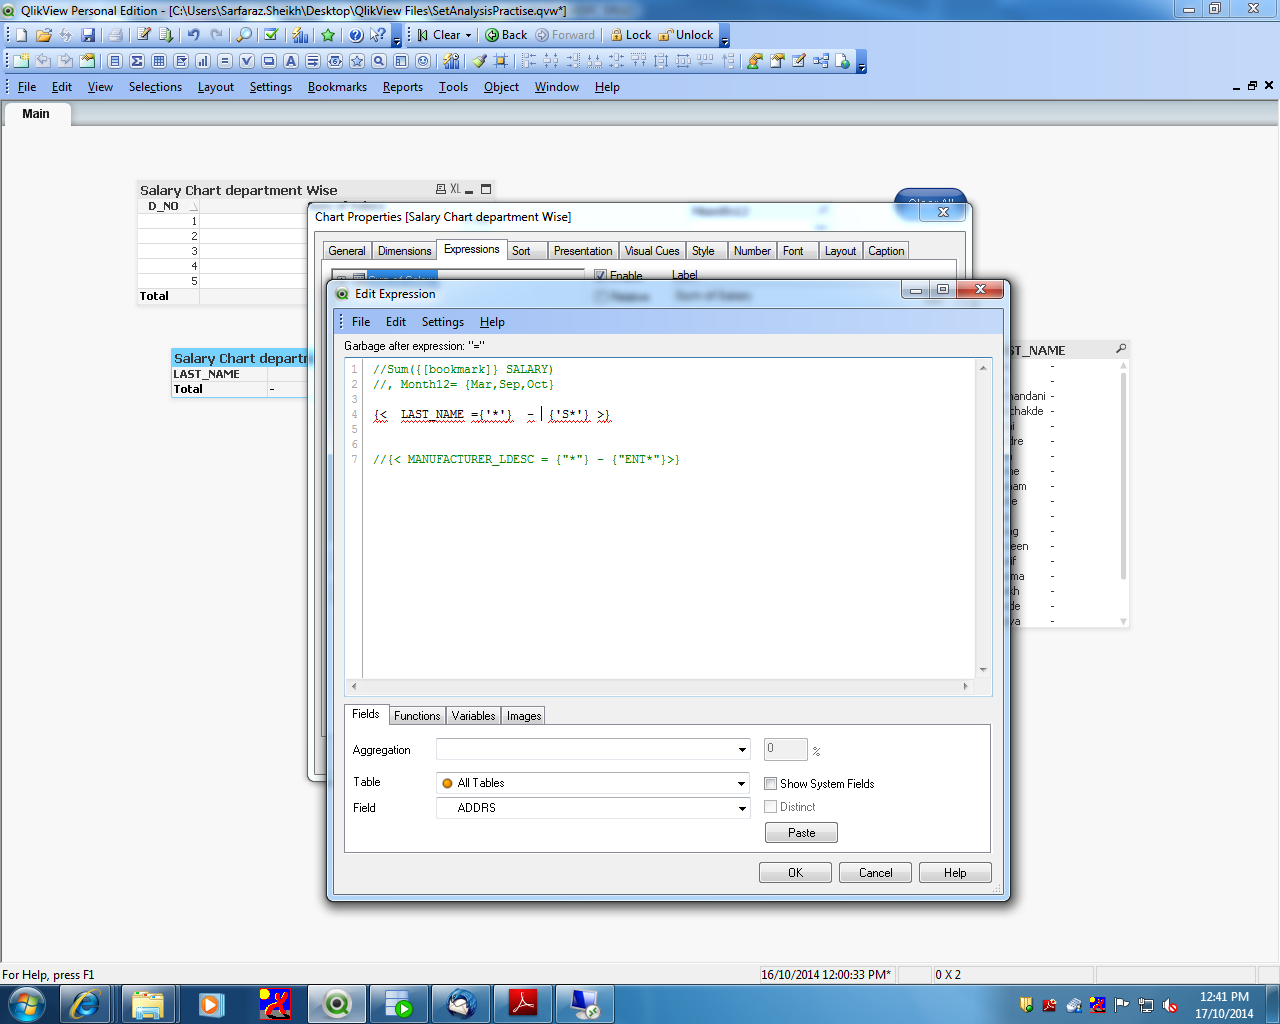Viewport: 1280px width, 1024px height.
Task: Open the Bookmarks menu in main menu bar
Action: tap(337, 87)
